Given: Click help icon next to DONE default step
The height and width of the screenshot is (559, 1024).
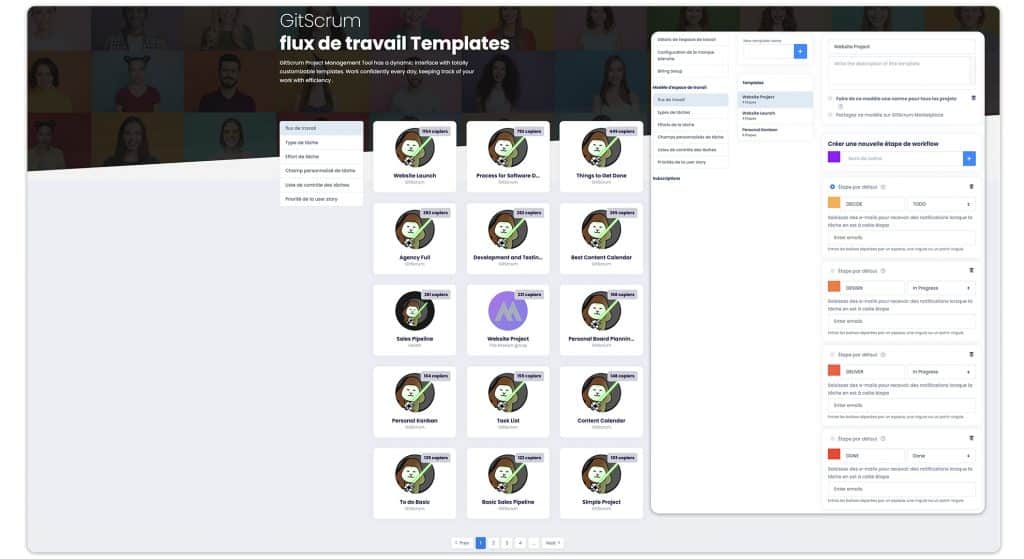Looking at the screenshot, I should [x=883, y=439].
